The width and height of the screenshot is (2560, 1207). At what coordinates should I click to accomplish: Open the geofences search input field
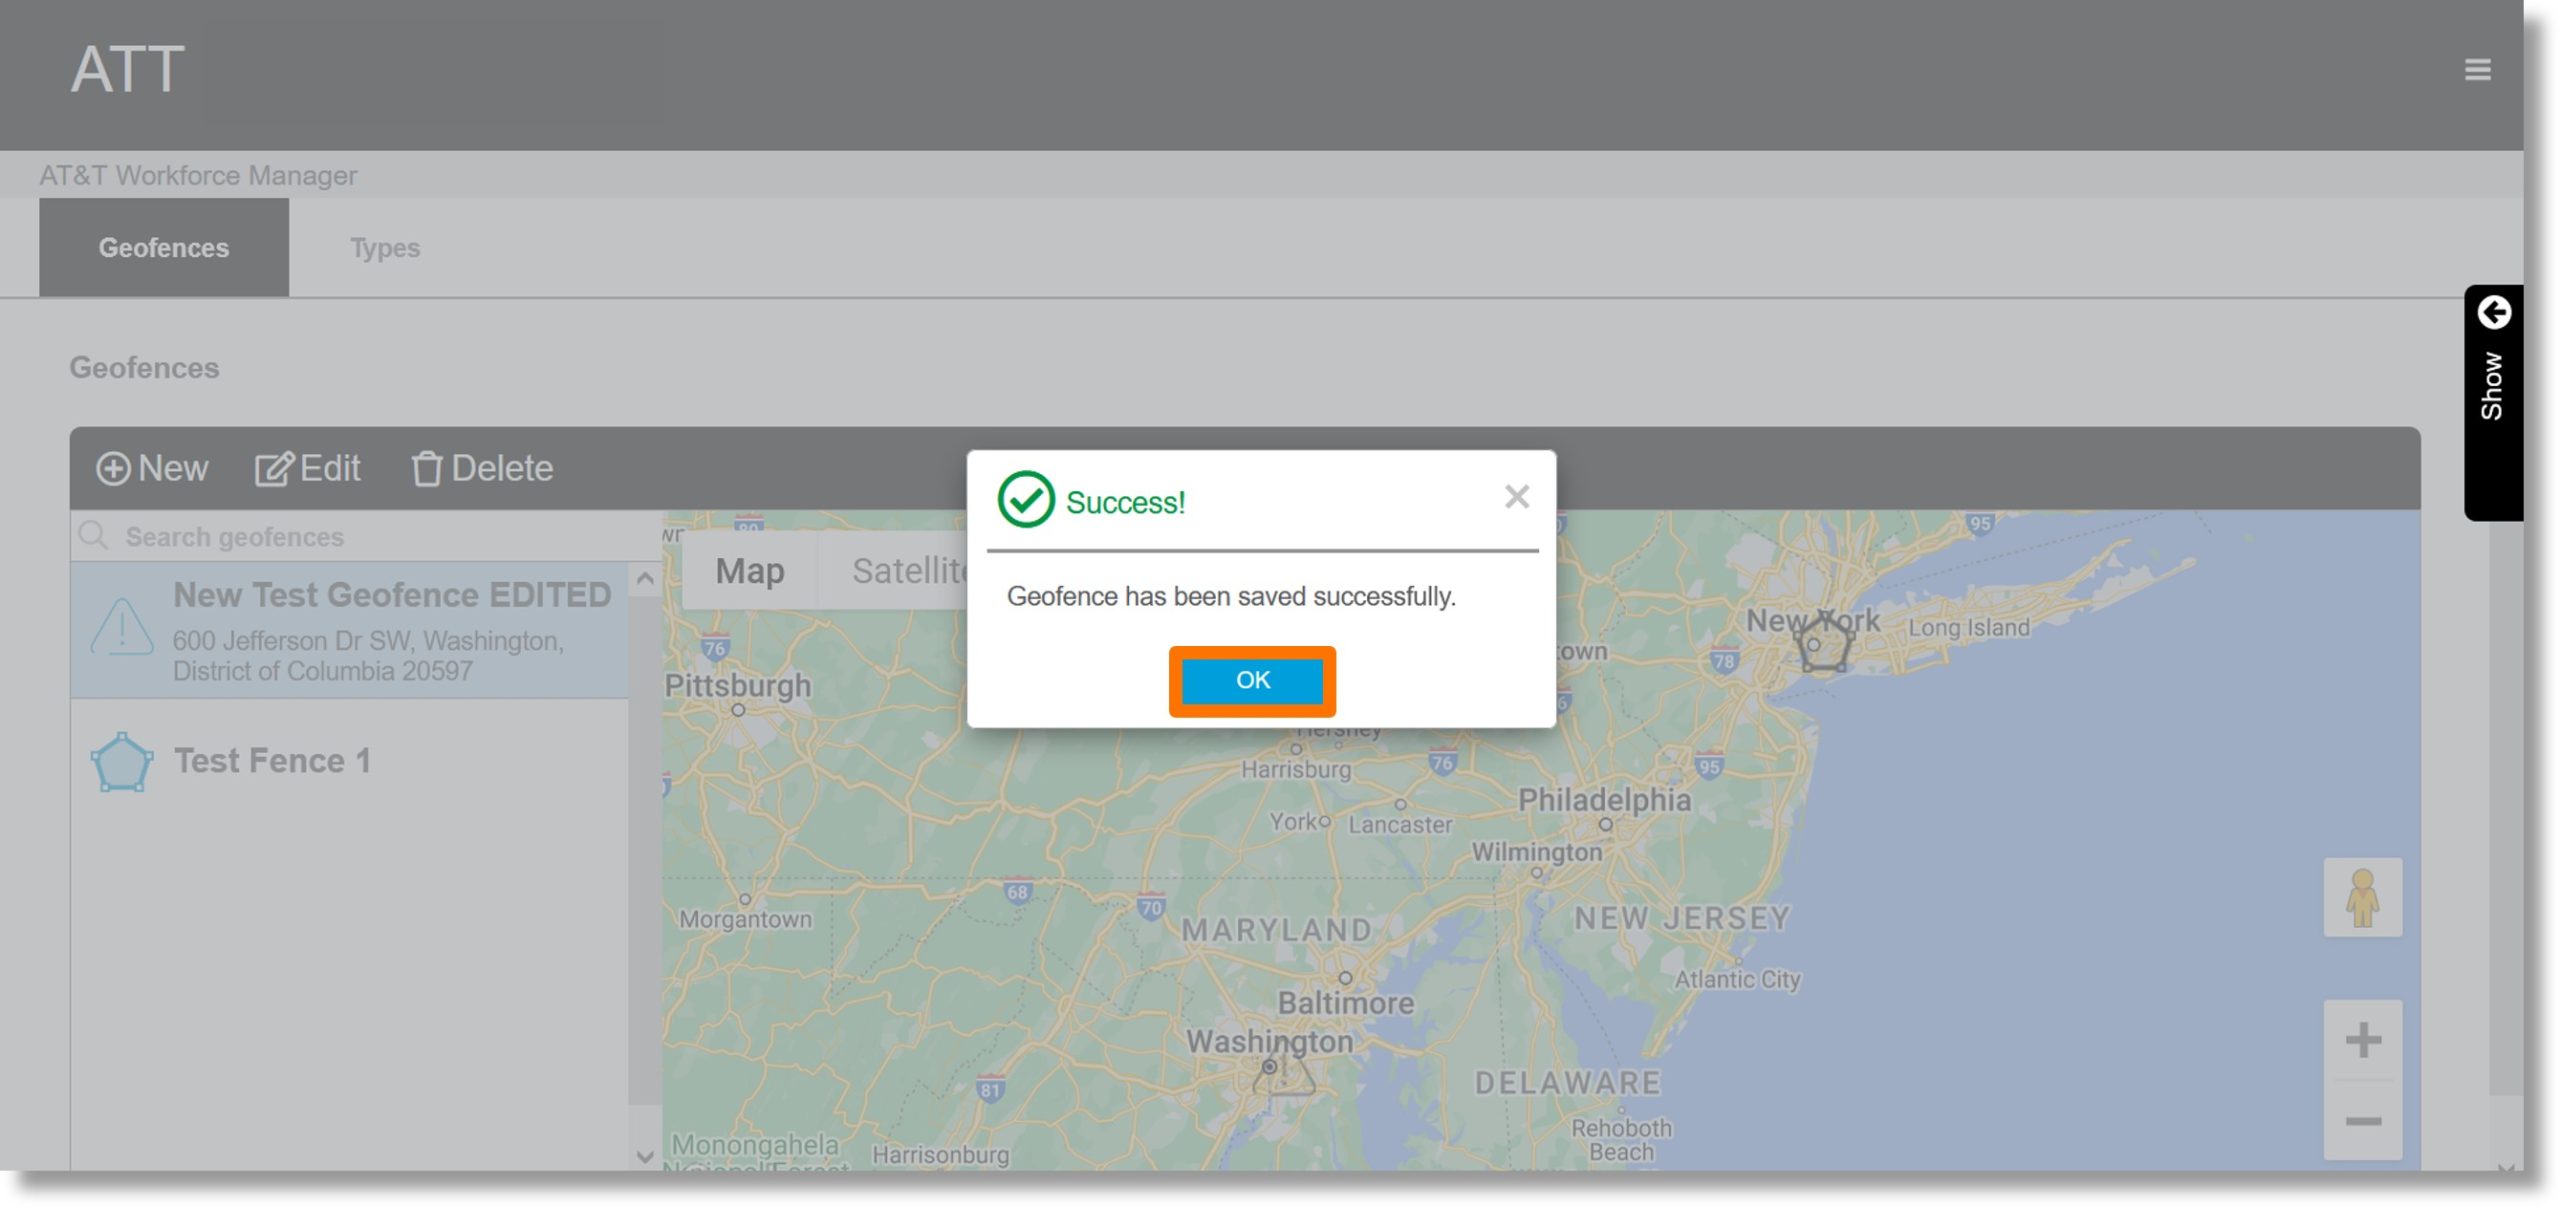349,534
